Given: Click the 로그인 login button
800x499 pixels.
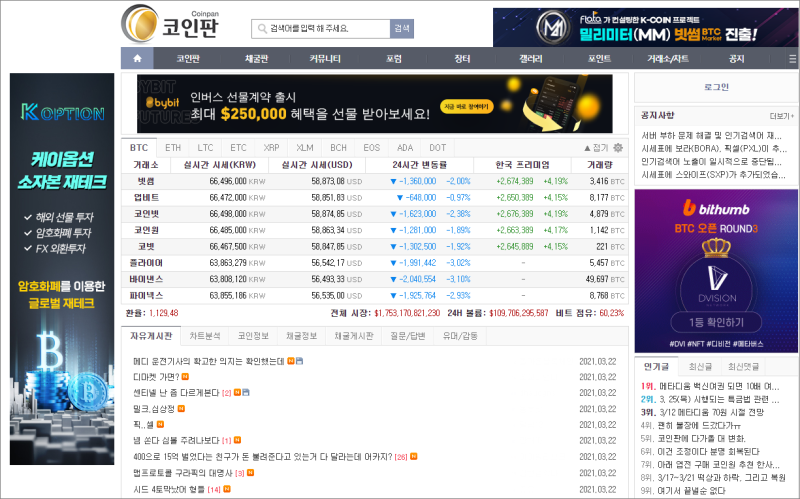Looking at the screenshot, I should click(716, 87).
